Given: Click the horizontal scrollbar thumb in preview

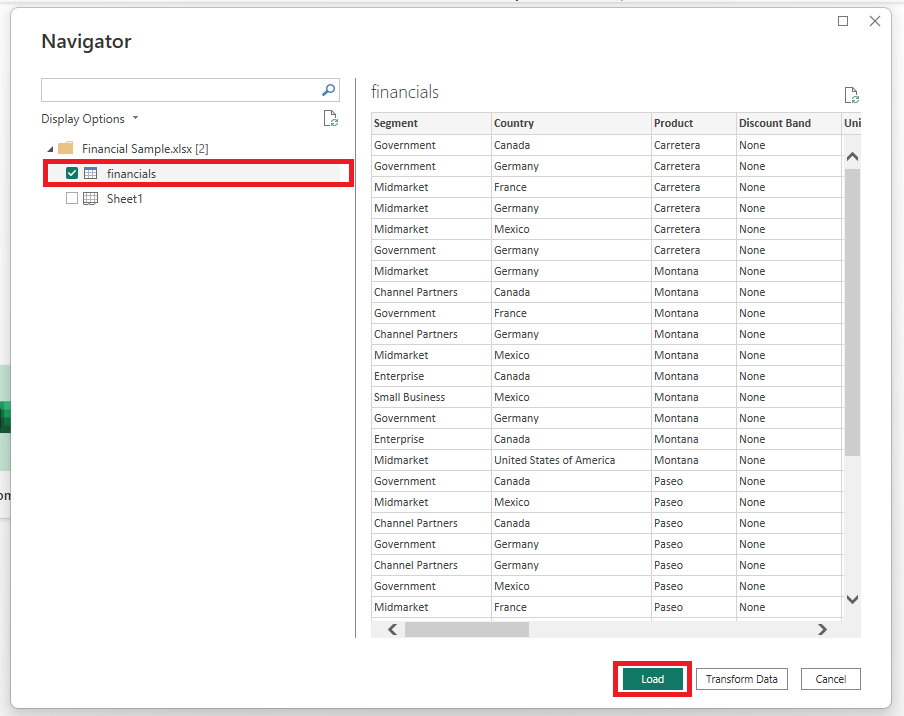Looking at the screenshot, I should pos(467,630).
